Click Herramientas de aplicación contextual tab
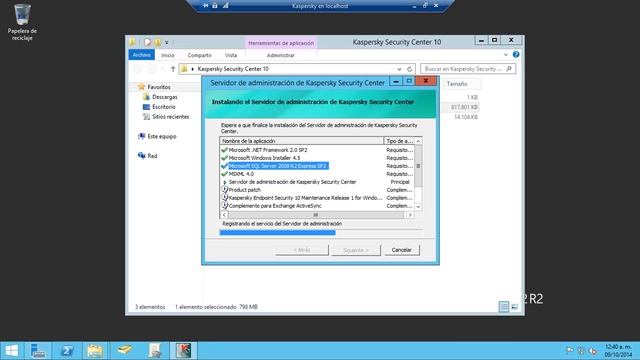The width and height of the screenshot is (640, 360). coord(281,43)
